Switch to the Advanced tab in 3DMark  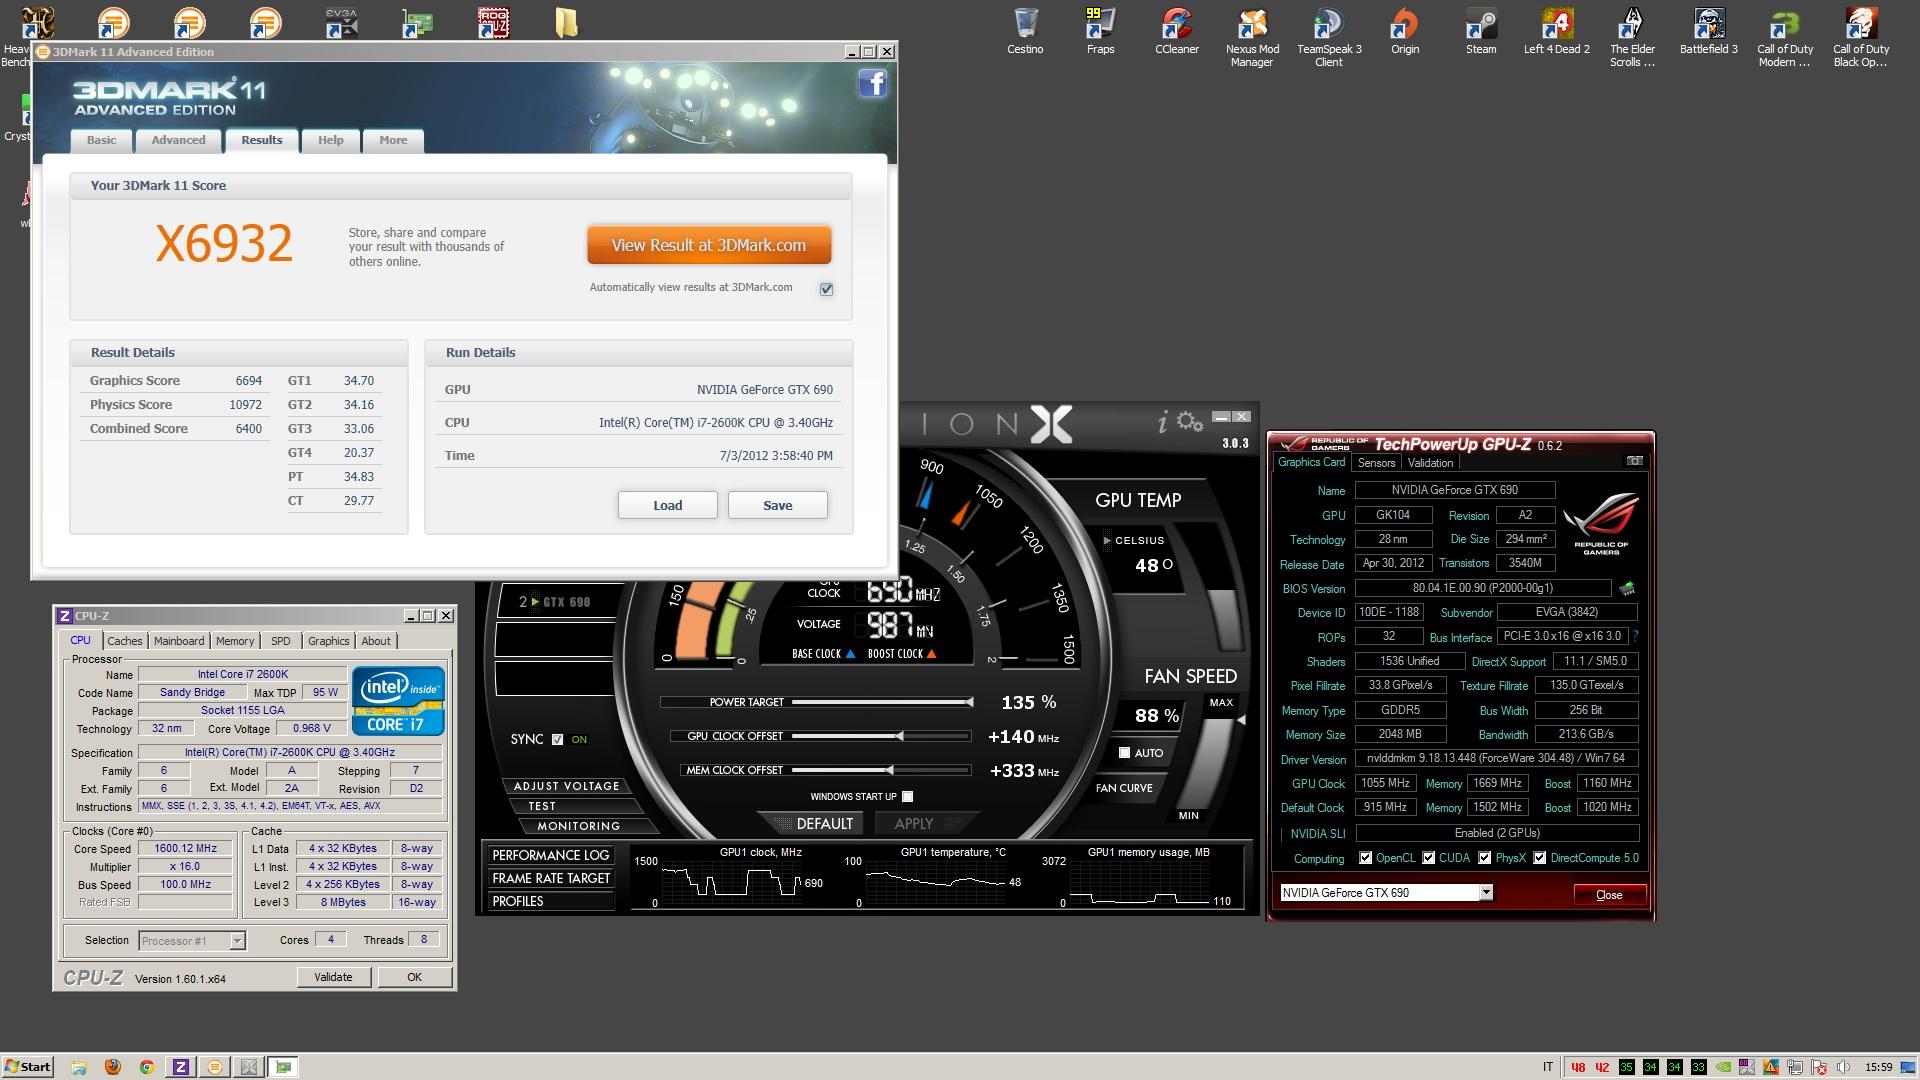click(178, 140)
